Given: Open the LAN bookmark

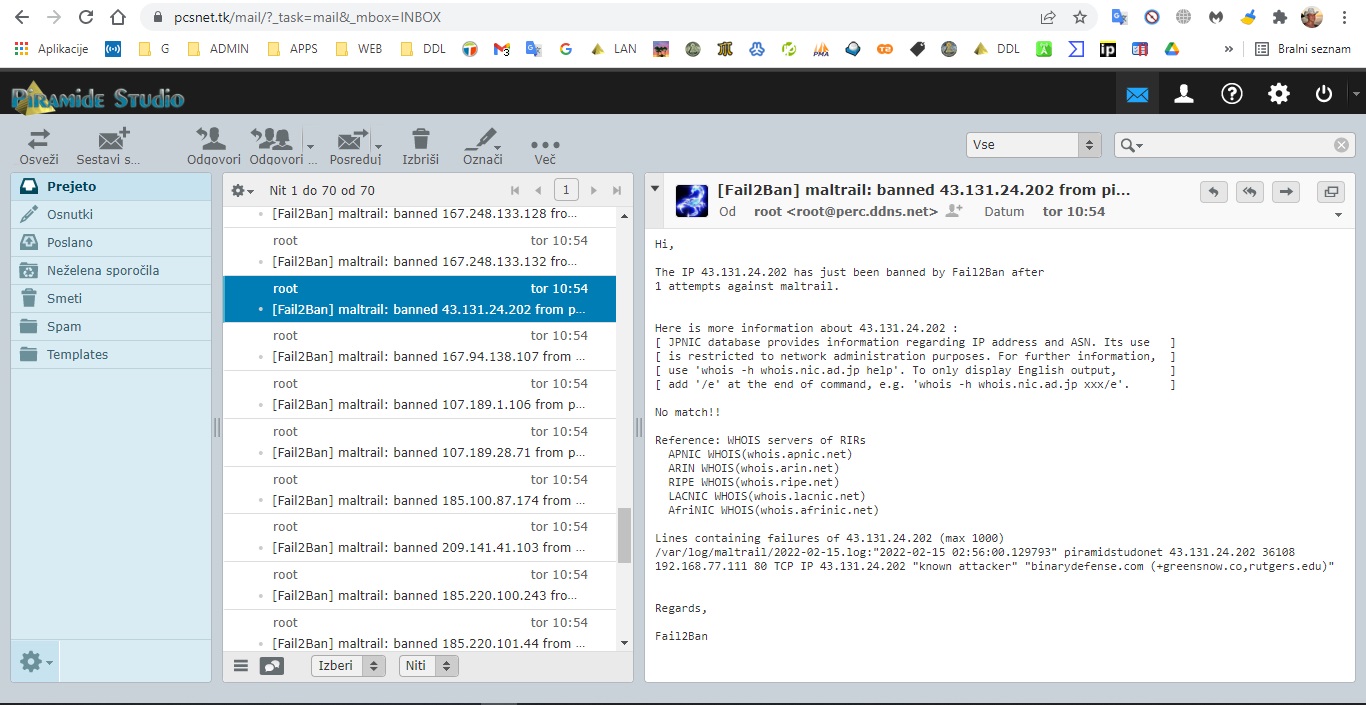Looking at the screenshot, I should click(x=614, y=48).
